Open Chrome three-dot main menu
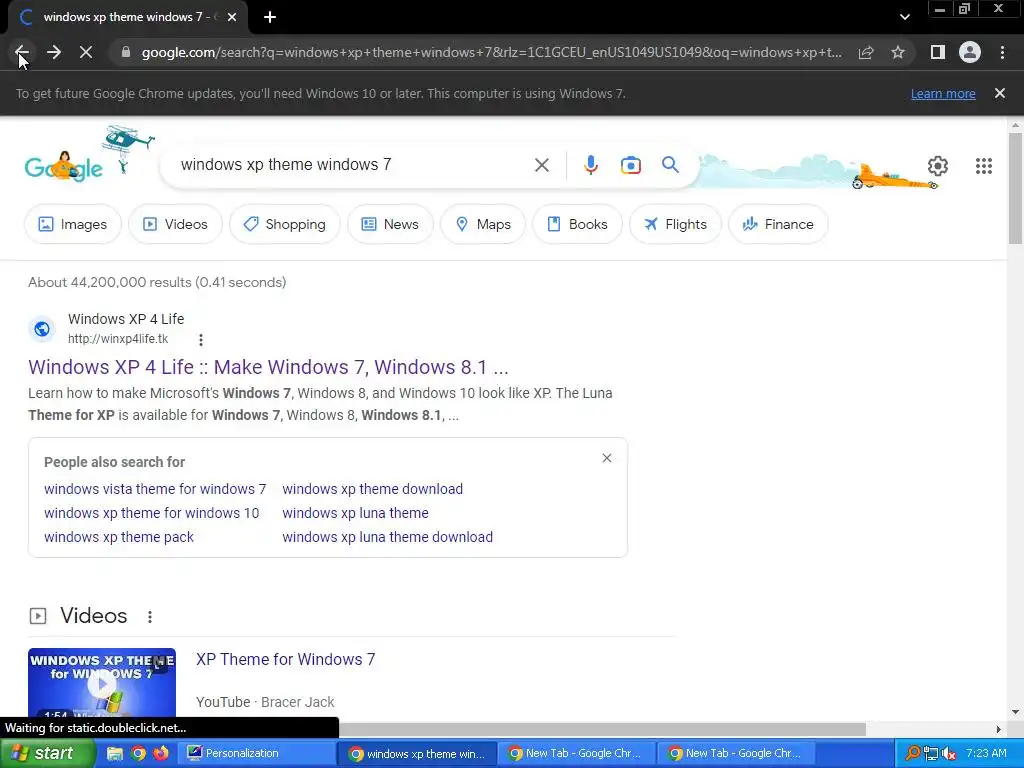This screenshot has height=768, width=1024. pos(1002,52)
